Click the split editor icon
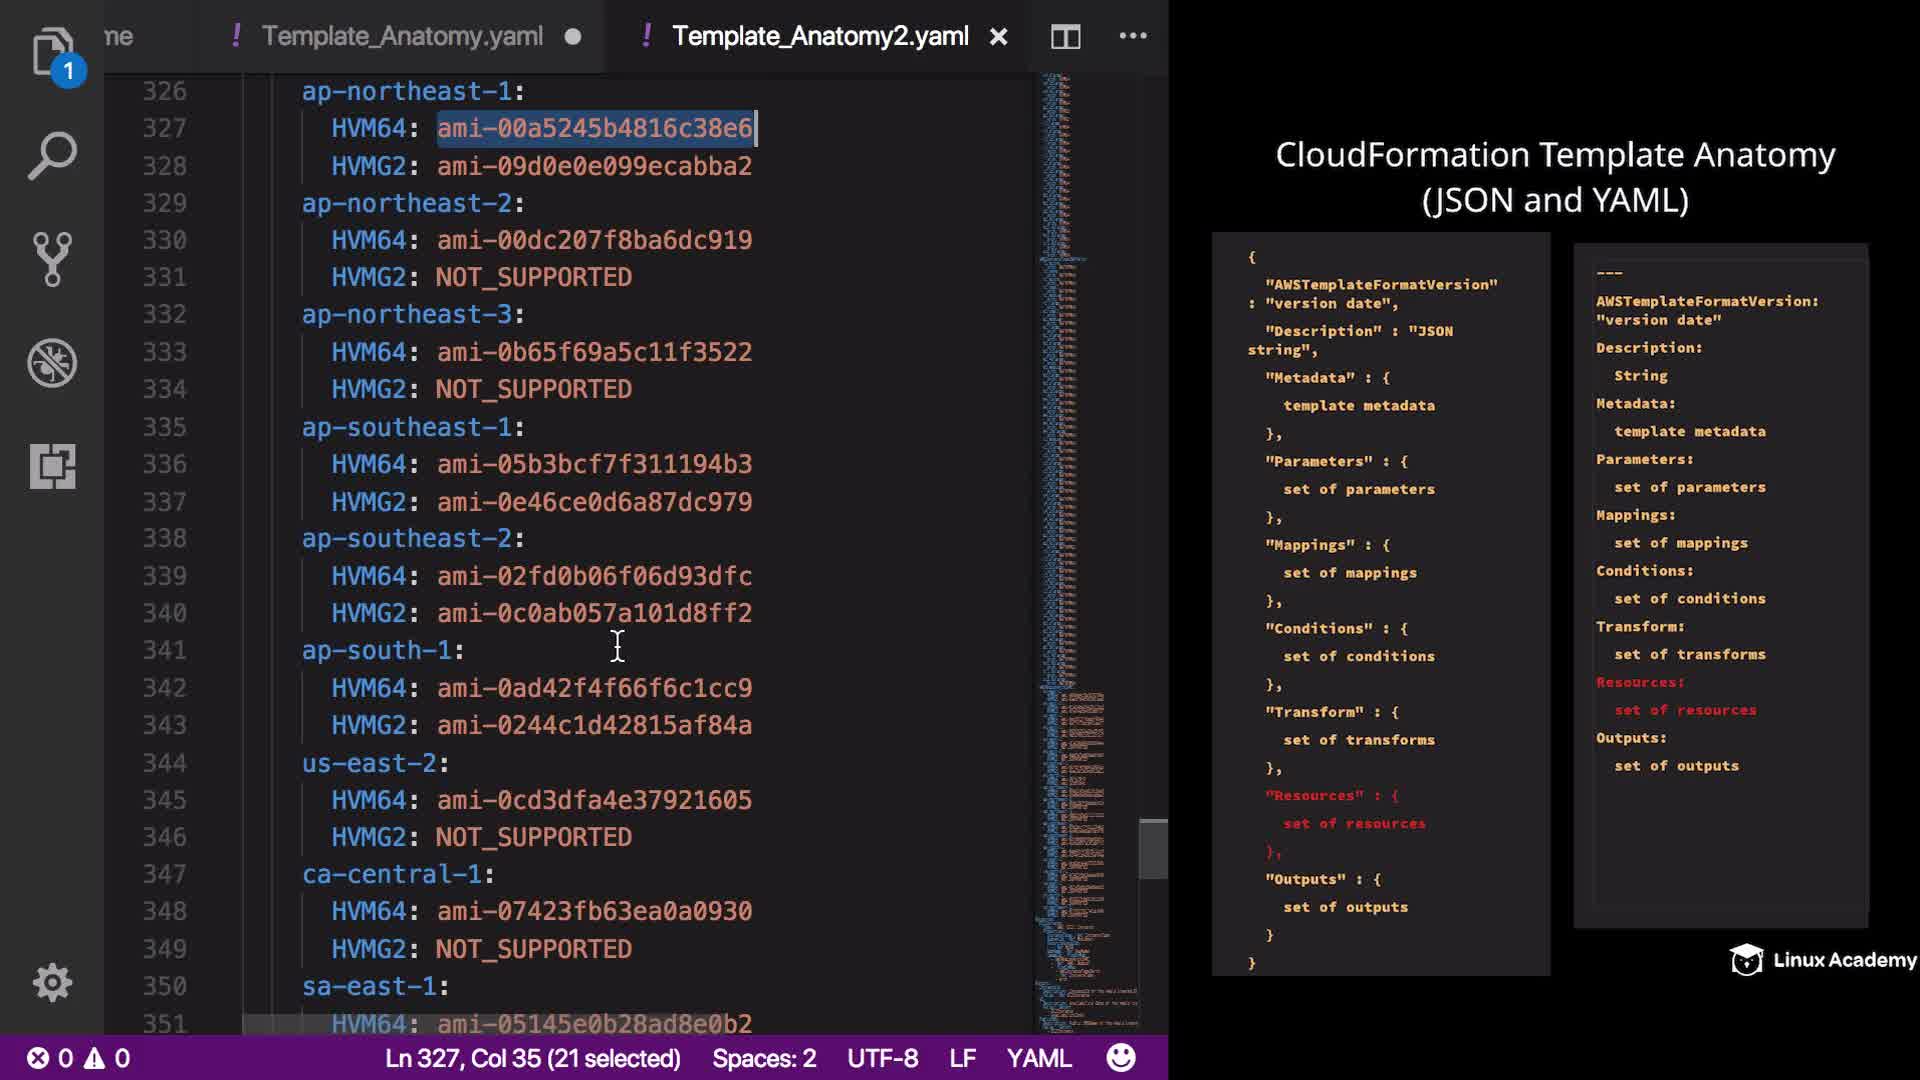1920x1080 pixels. [1065, 37]
